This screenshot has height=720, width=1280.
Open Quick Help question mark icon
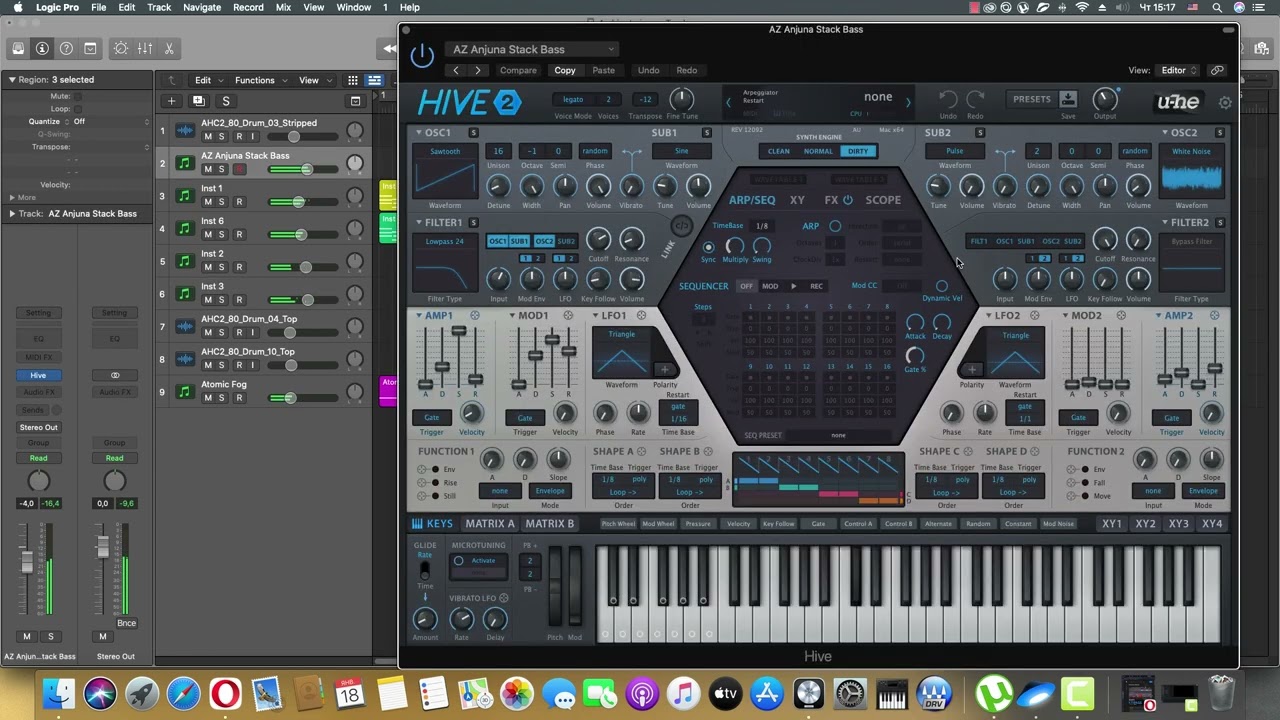tap(66, 48)
